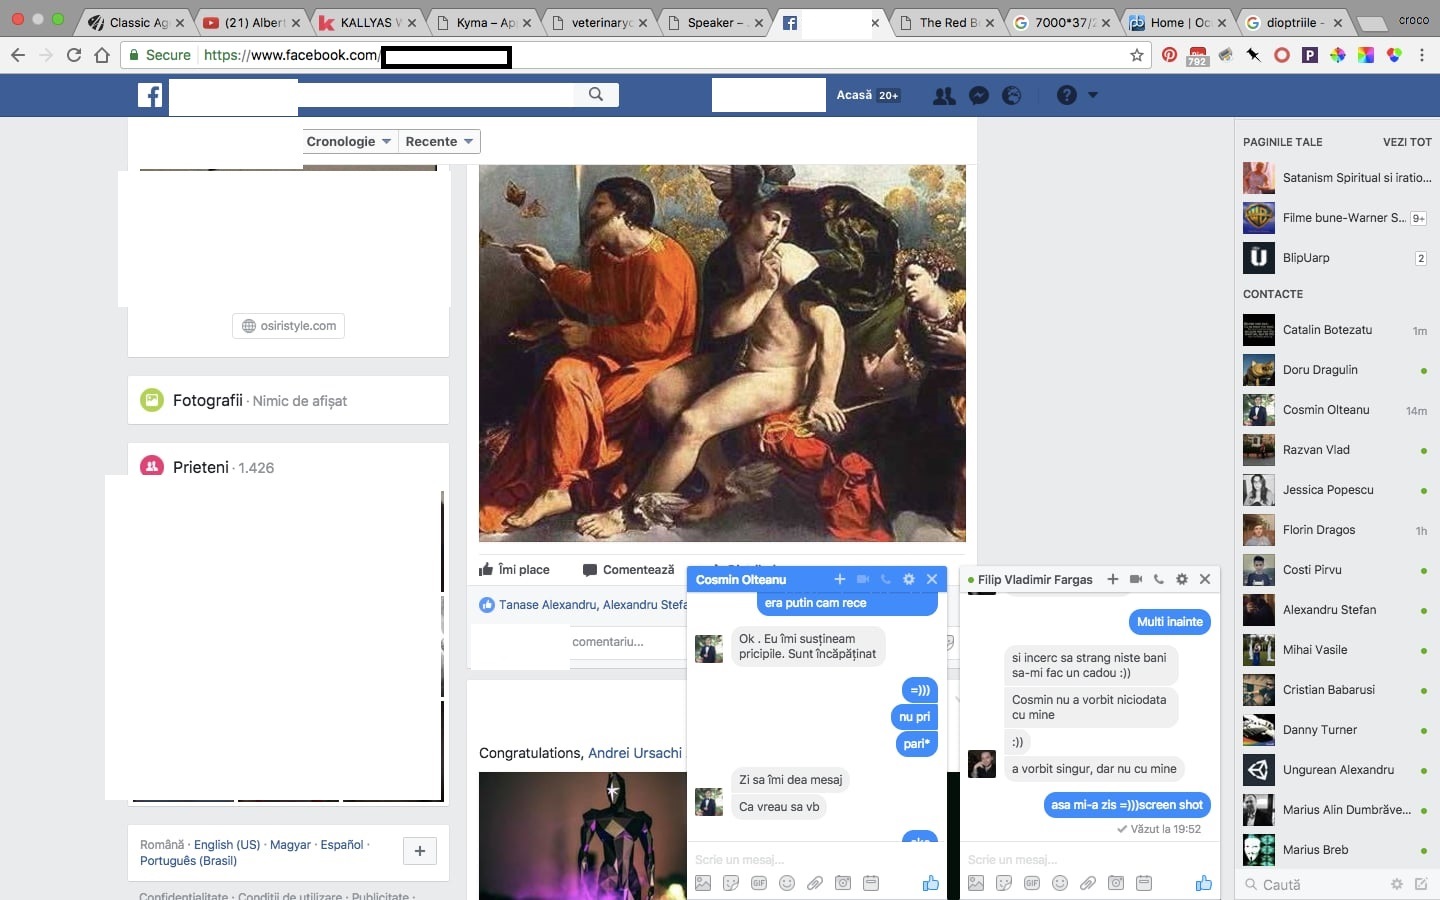Add friends to Cosmin Olteanu chat with plus icon
Screen dimensions: 1440x900
(840, 579)
